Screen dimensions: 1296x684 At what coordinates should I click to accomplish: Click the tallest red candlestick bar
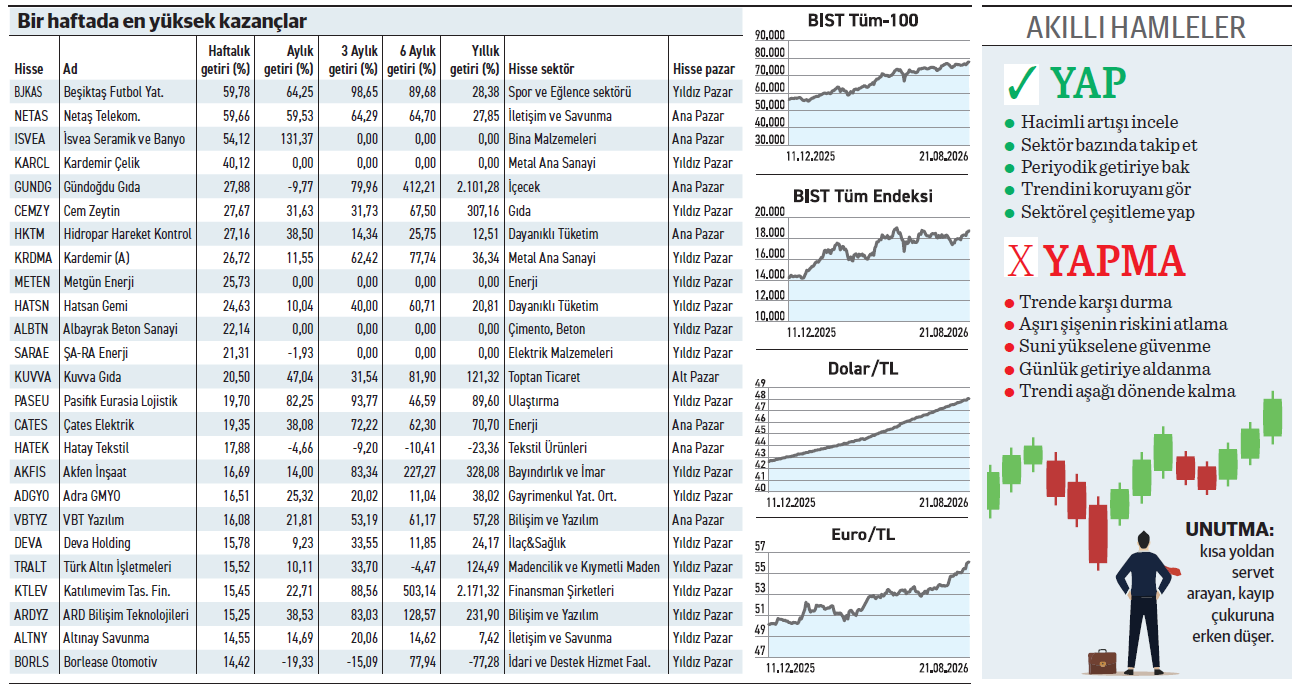click(1098, 535)
